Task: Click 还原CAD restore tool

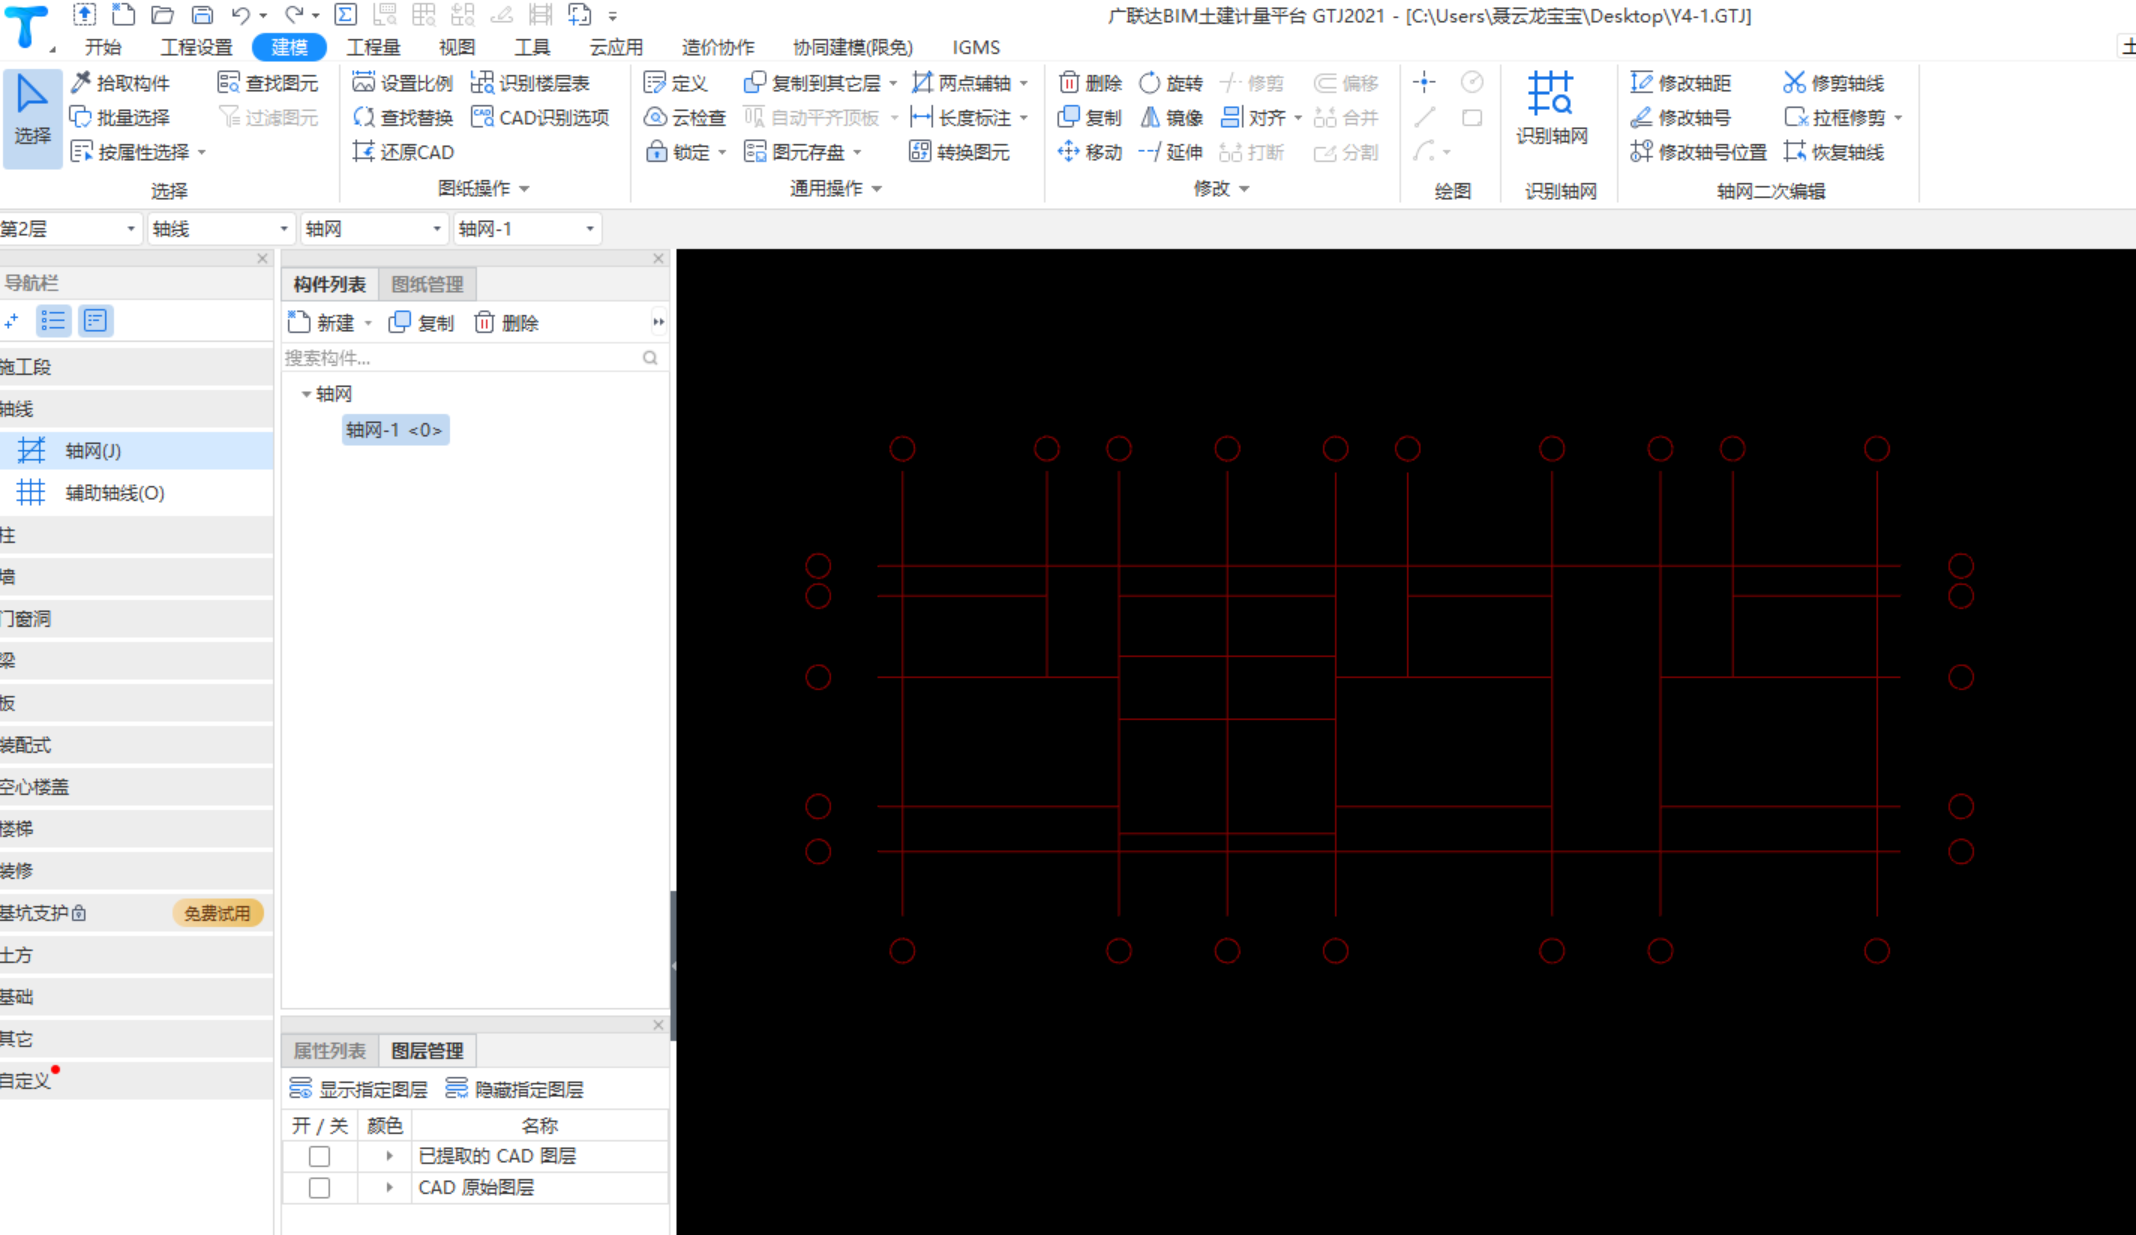Action: (x=403, y=152)
